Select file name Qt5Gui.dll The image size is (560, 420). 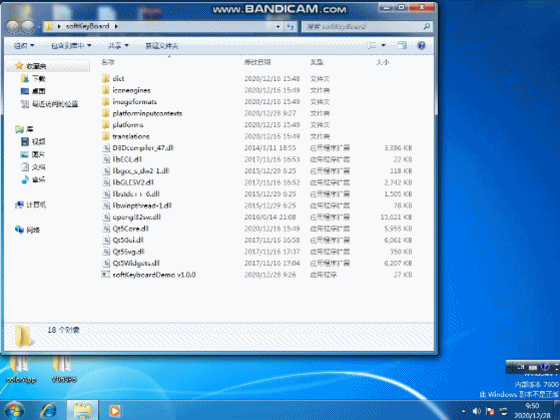tap(128, 240)
